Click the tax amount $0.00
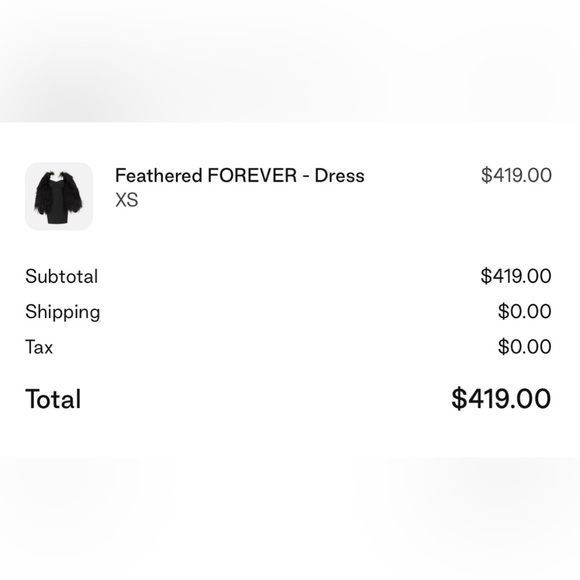 click(525, 347)
